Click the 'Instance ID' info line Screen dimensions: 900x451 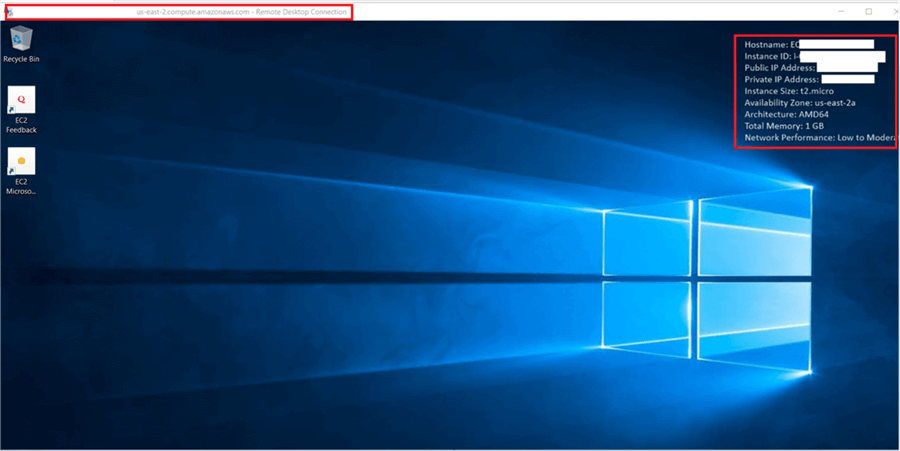[x=815, y=56]
